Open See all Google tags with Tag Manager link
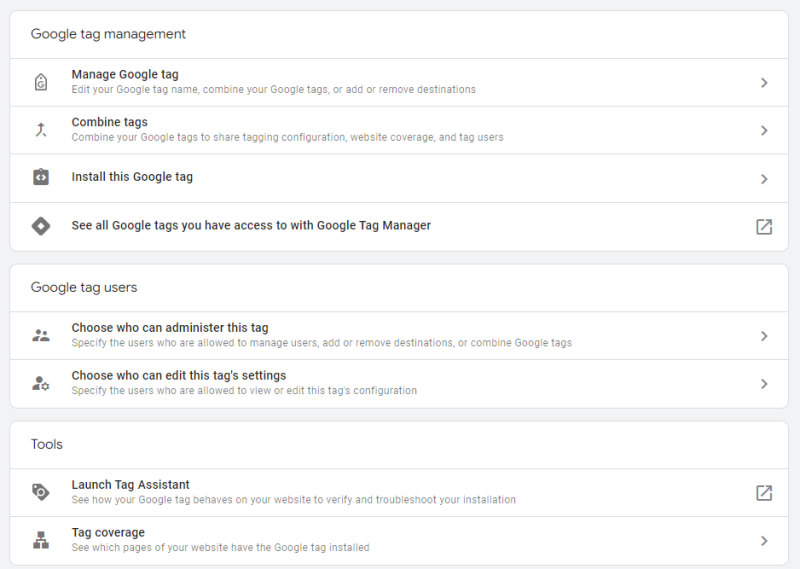 tap(251, 226)
